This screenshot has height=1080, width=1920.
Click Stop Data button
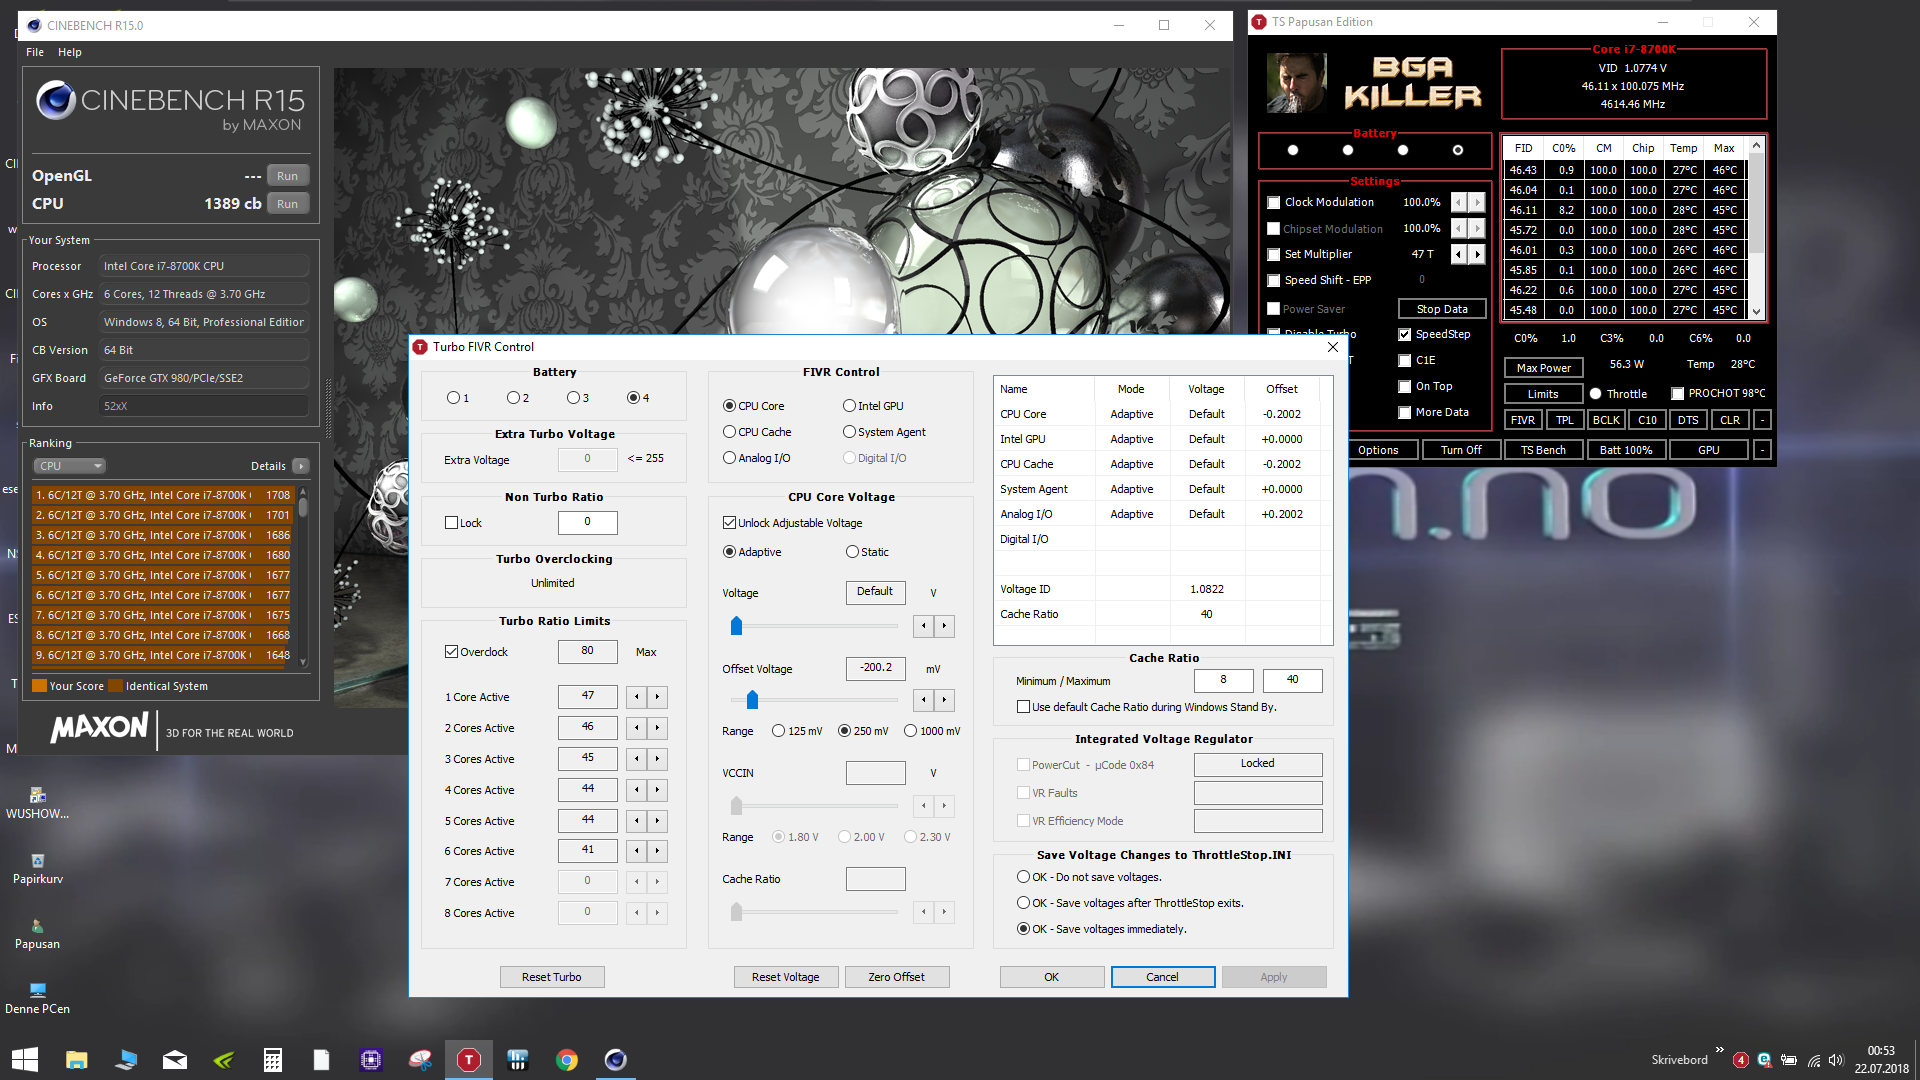click(1442, 309)
